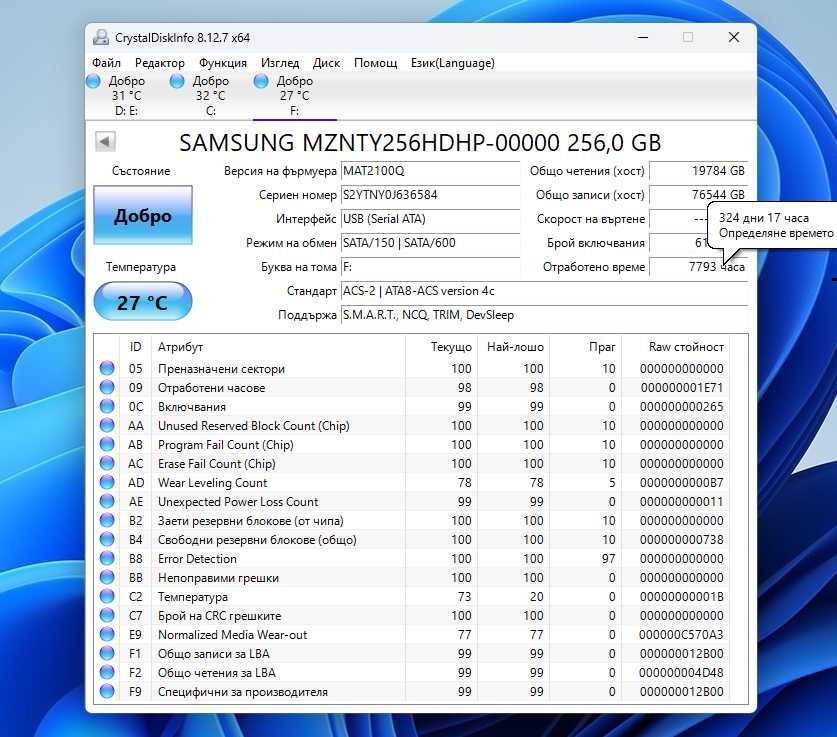837x737 pixels.
Task: Click raw value 000000C570A3
Action: 682,635
